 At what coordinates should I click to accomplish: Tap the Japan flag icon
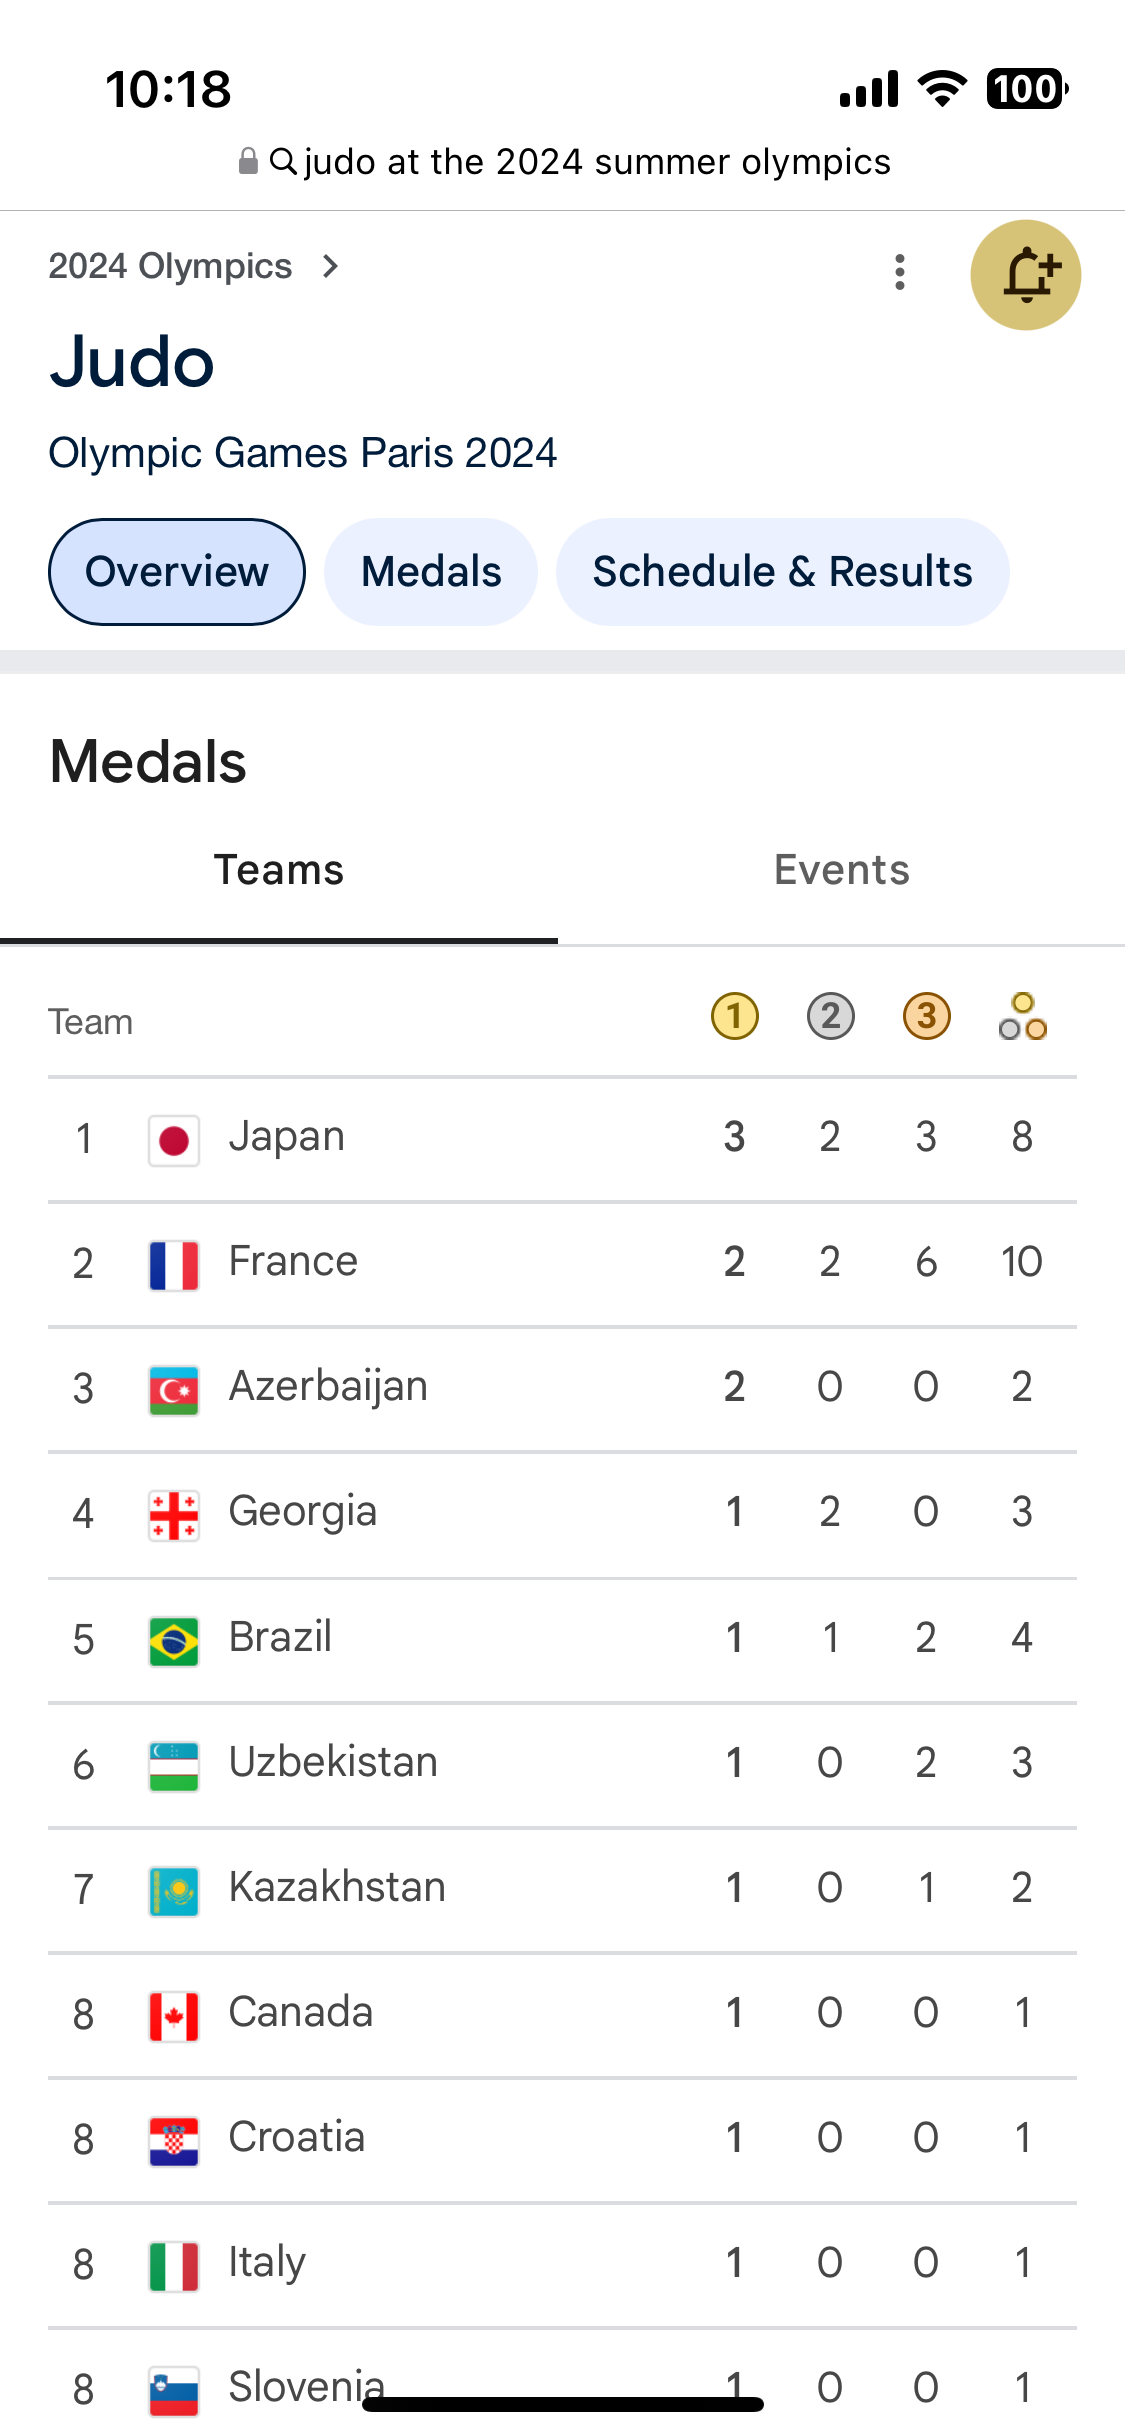[x=174, y=1140]
